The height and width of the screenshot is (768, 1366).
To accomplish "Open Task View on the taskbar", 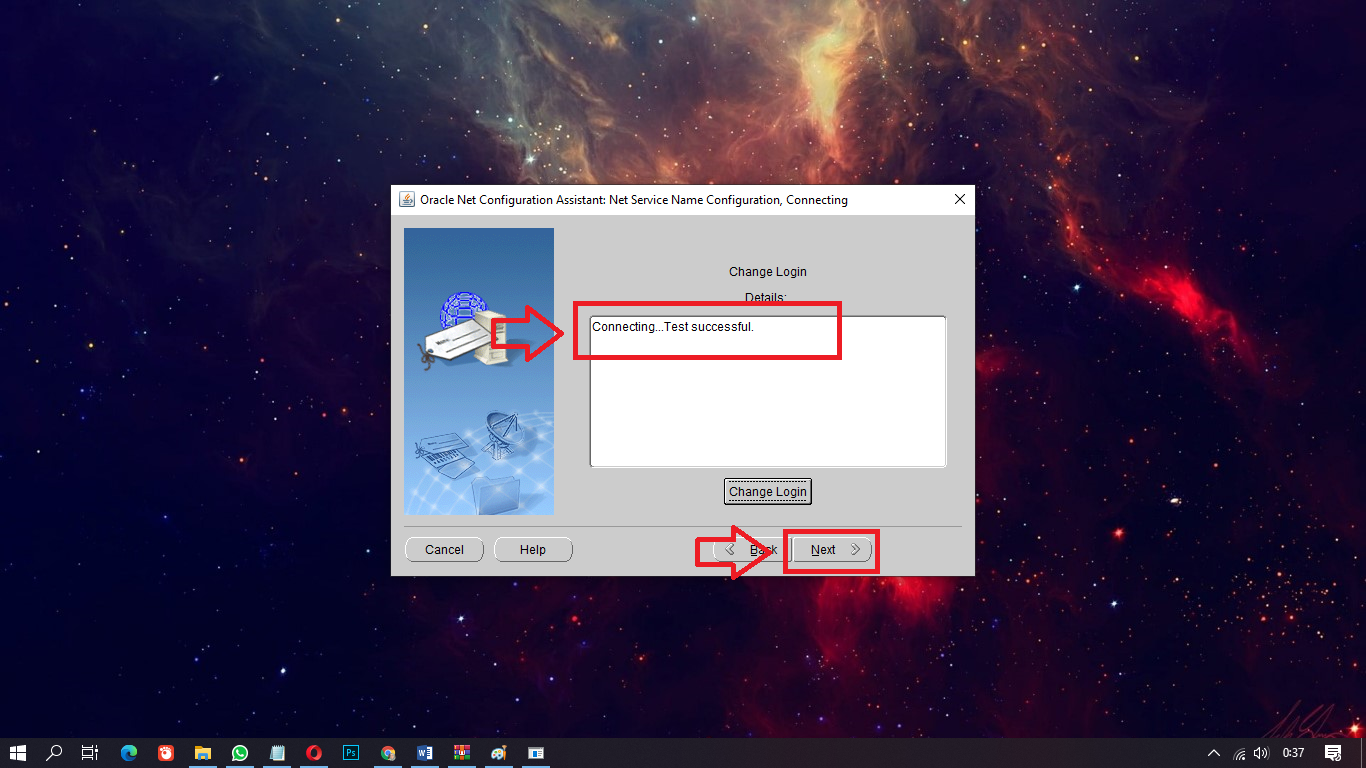I will coord(89,753).
